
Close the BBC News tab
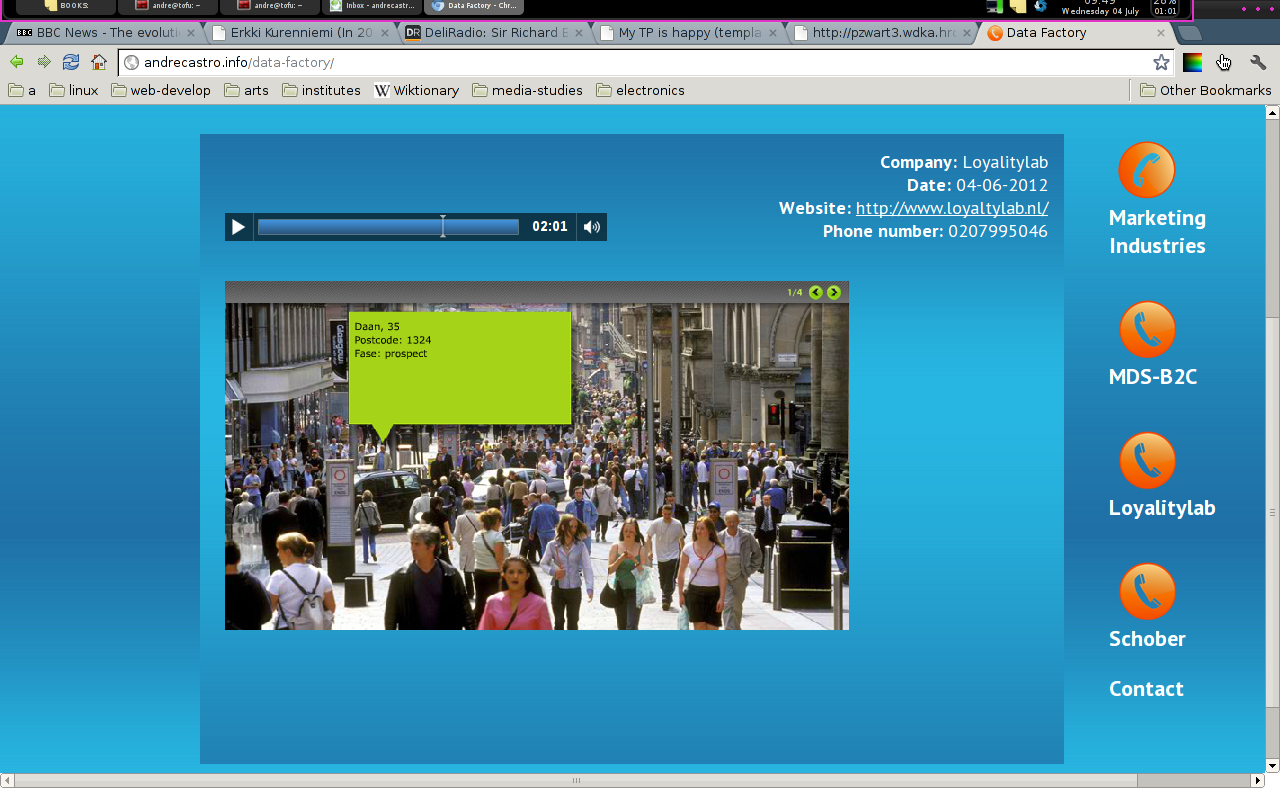[191, 33]
